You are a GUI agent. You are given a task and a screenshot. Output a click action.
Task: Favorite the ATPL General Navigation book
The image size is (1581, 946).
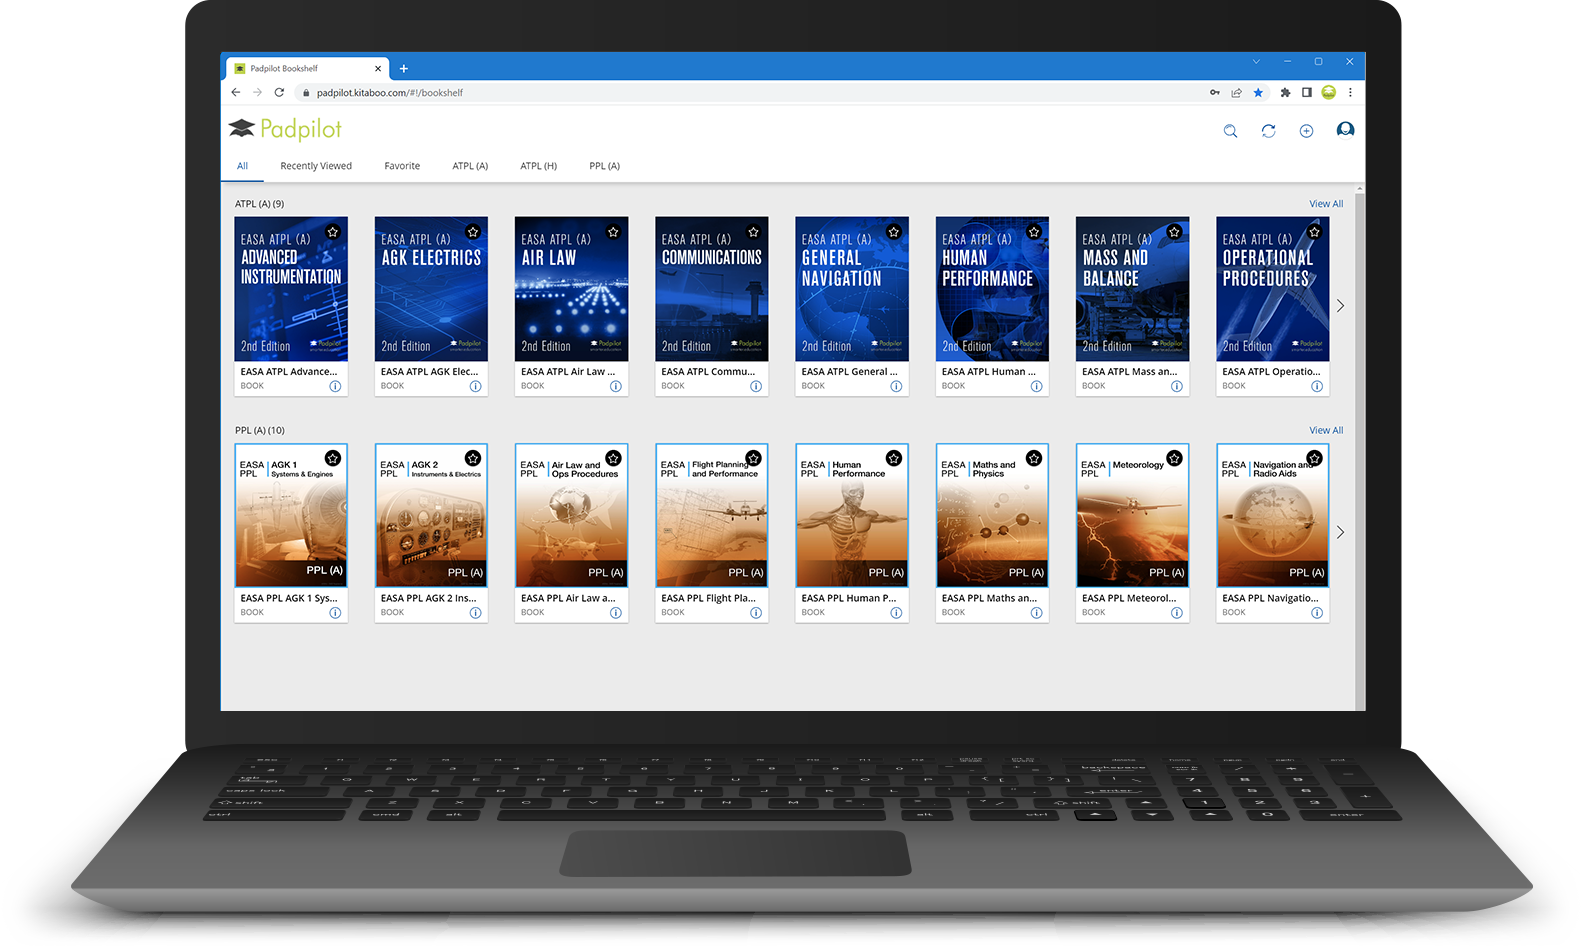[894, 232]
